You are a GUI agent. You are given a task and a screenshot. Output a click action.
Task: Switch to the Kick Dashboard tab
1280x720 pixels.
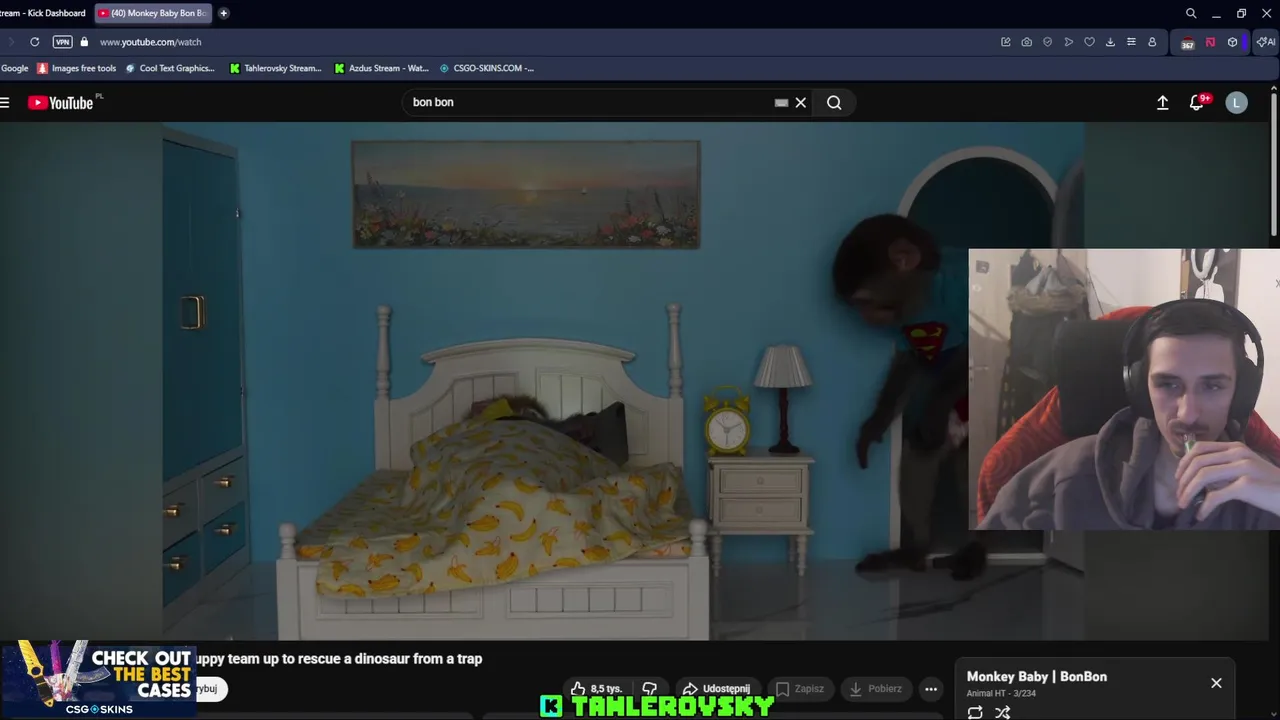[44, 13]
